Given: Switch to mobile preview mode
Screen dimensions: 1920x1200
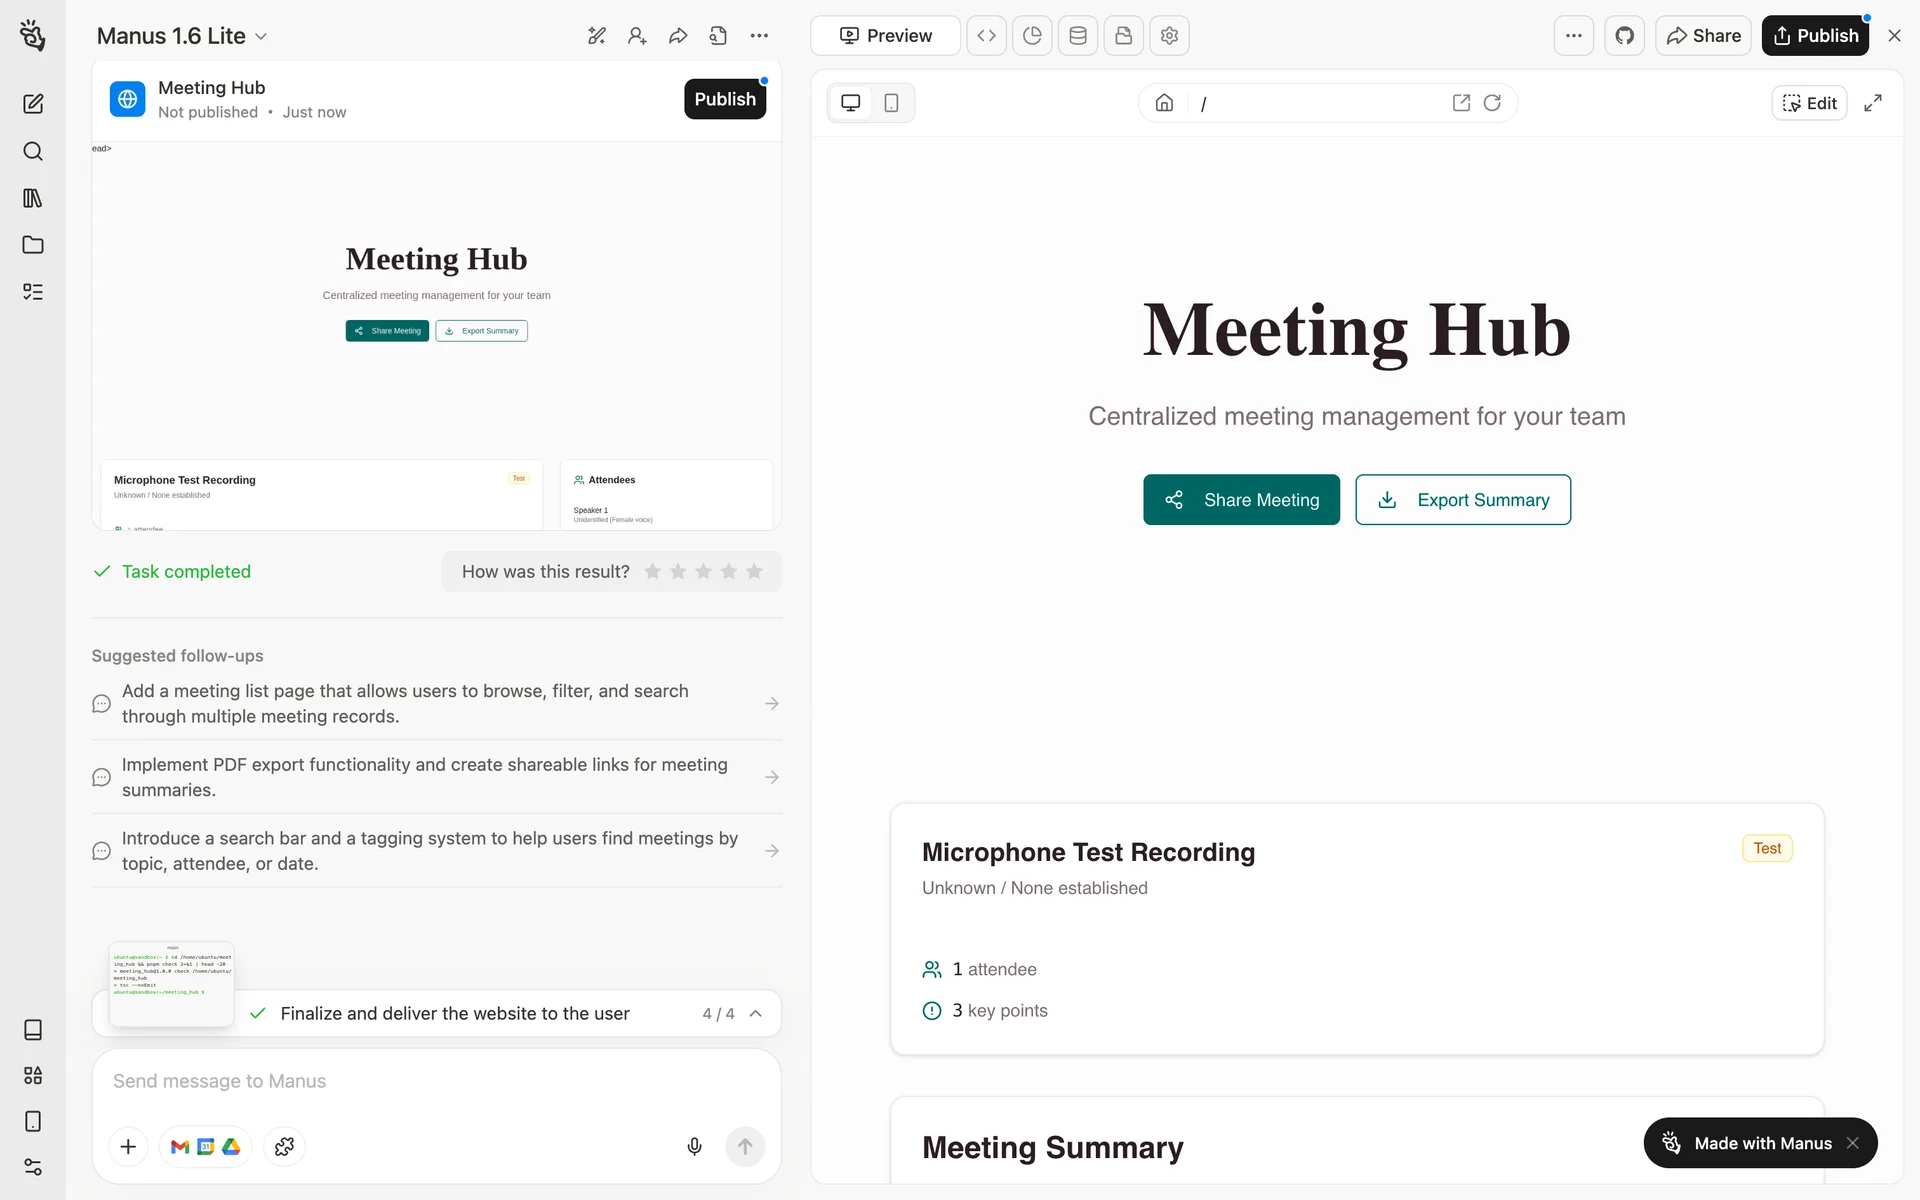Looking at the screenshot, I should click(891, 103).
